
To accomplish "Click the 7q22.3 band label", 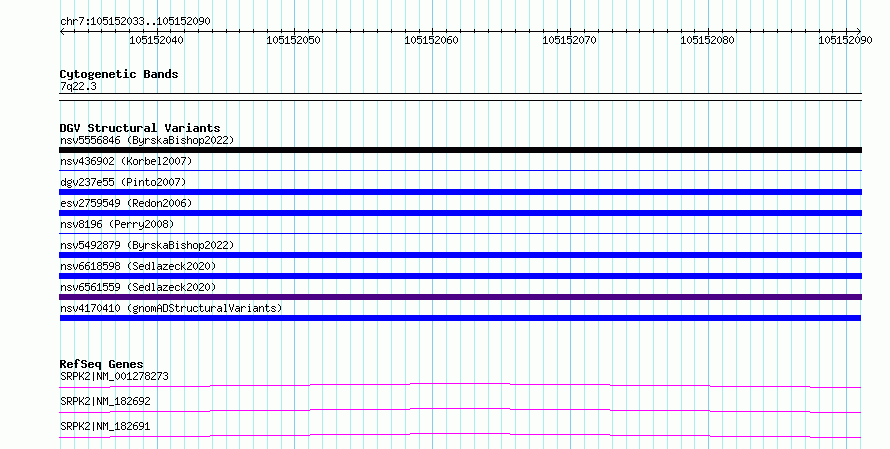I will (x=78, y=86).
